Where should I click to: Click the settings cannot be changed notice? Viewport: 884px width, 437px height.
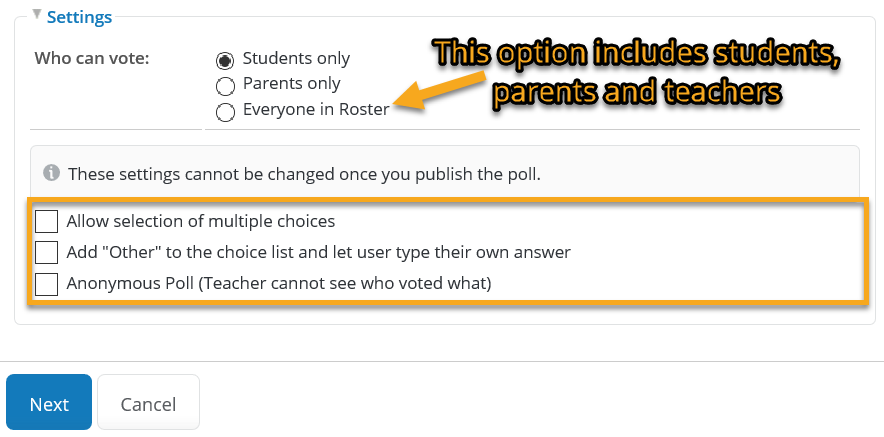tap(304, 174)
